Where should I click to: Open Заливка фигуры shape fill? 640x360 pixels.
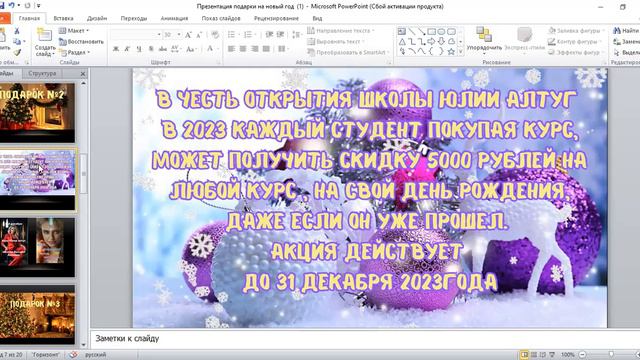(x=576, y=31)
